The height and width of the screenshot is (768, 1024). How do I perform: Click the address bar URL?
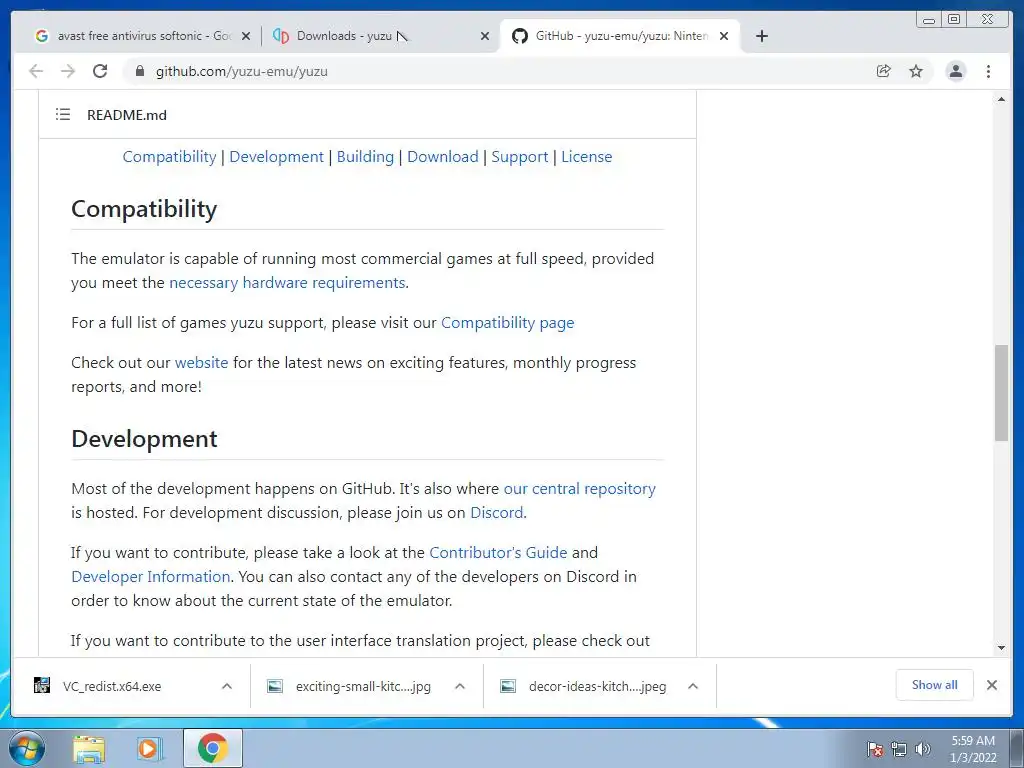tap(242, 71)
